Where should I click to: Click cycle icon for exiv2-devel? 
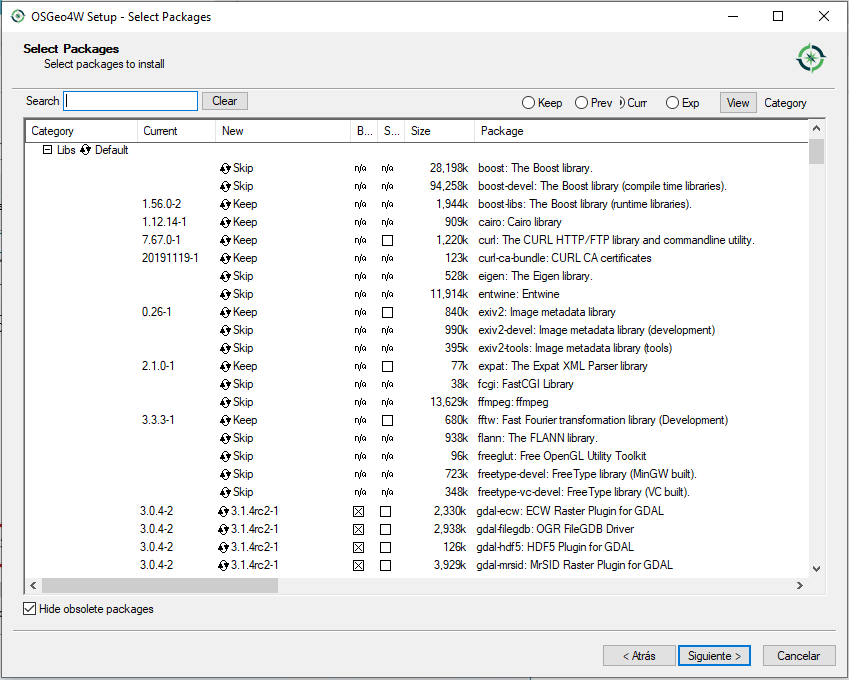coord(225,330)
